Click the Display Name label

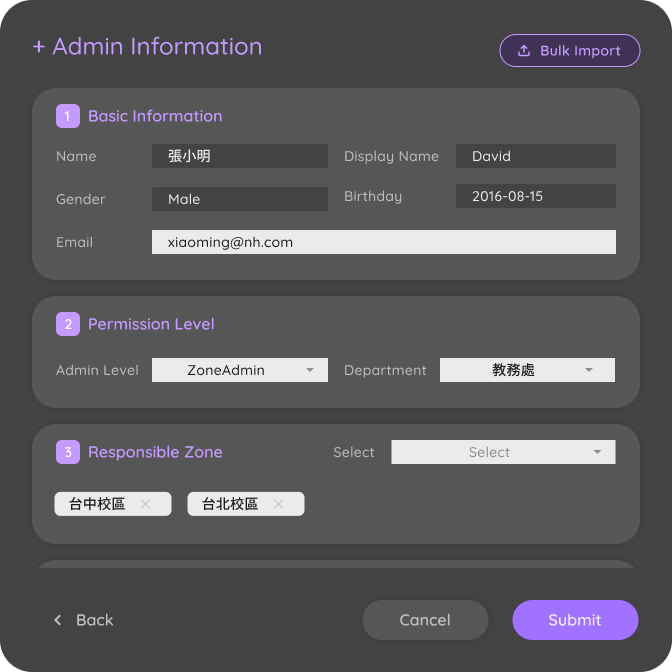point(391,156)
